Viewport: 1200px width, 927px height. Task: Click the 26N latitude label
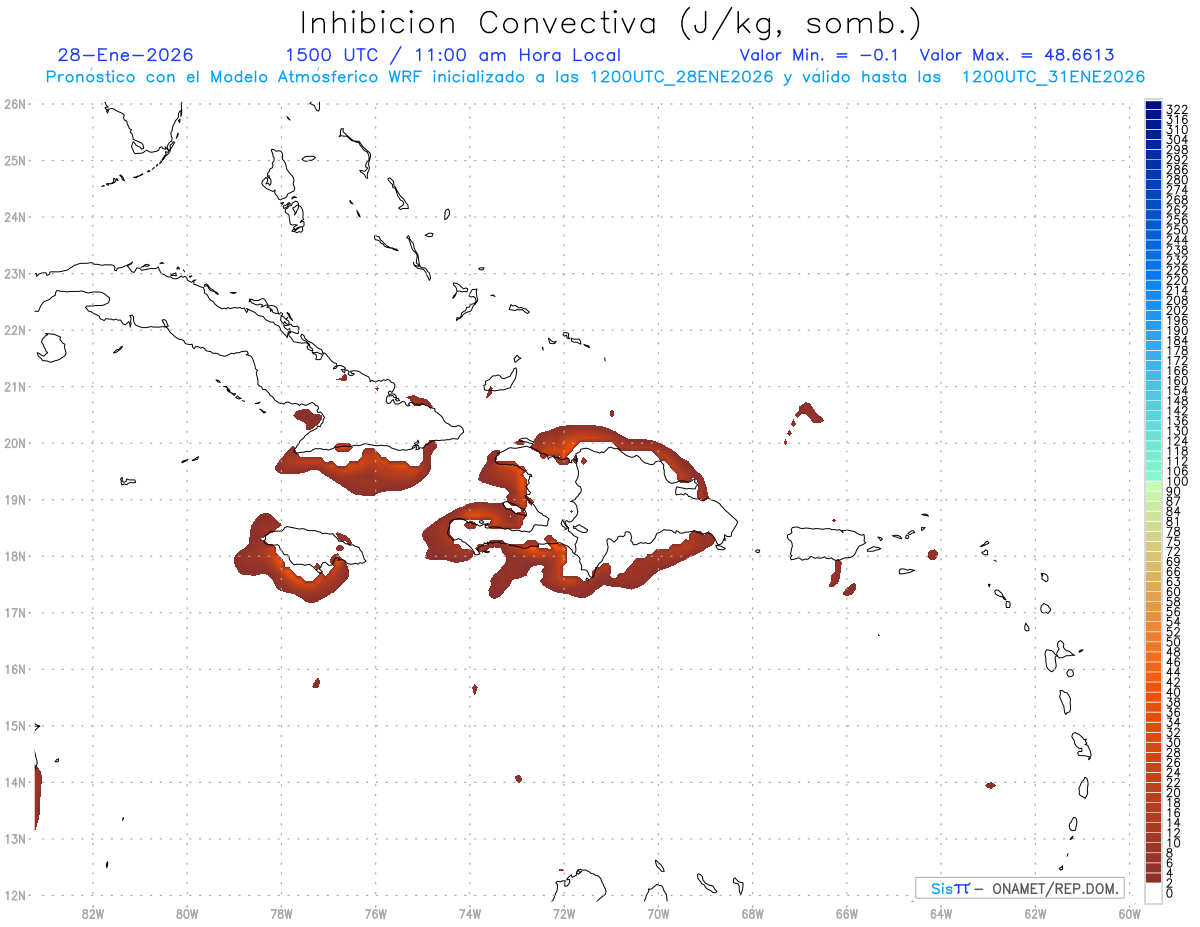point(14,104)
